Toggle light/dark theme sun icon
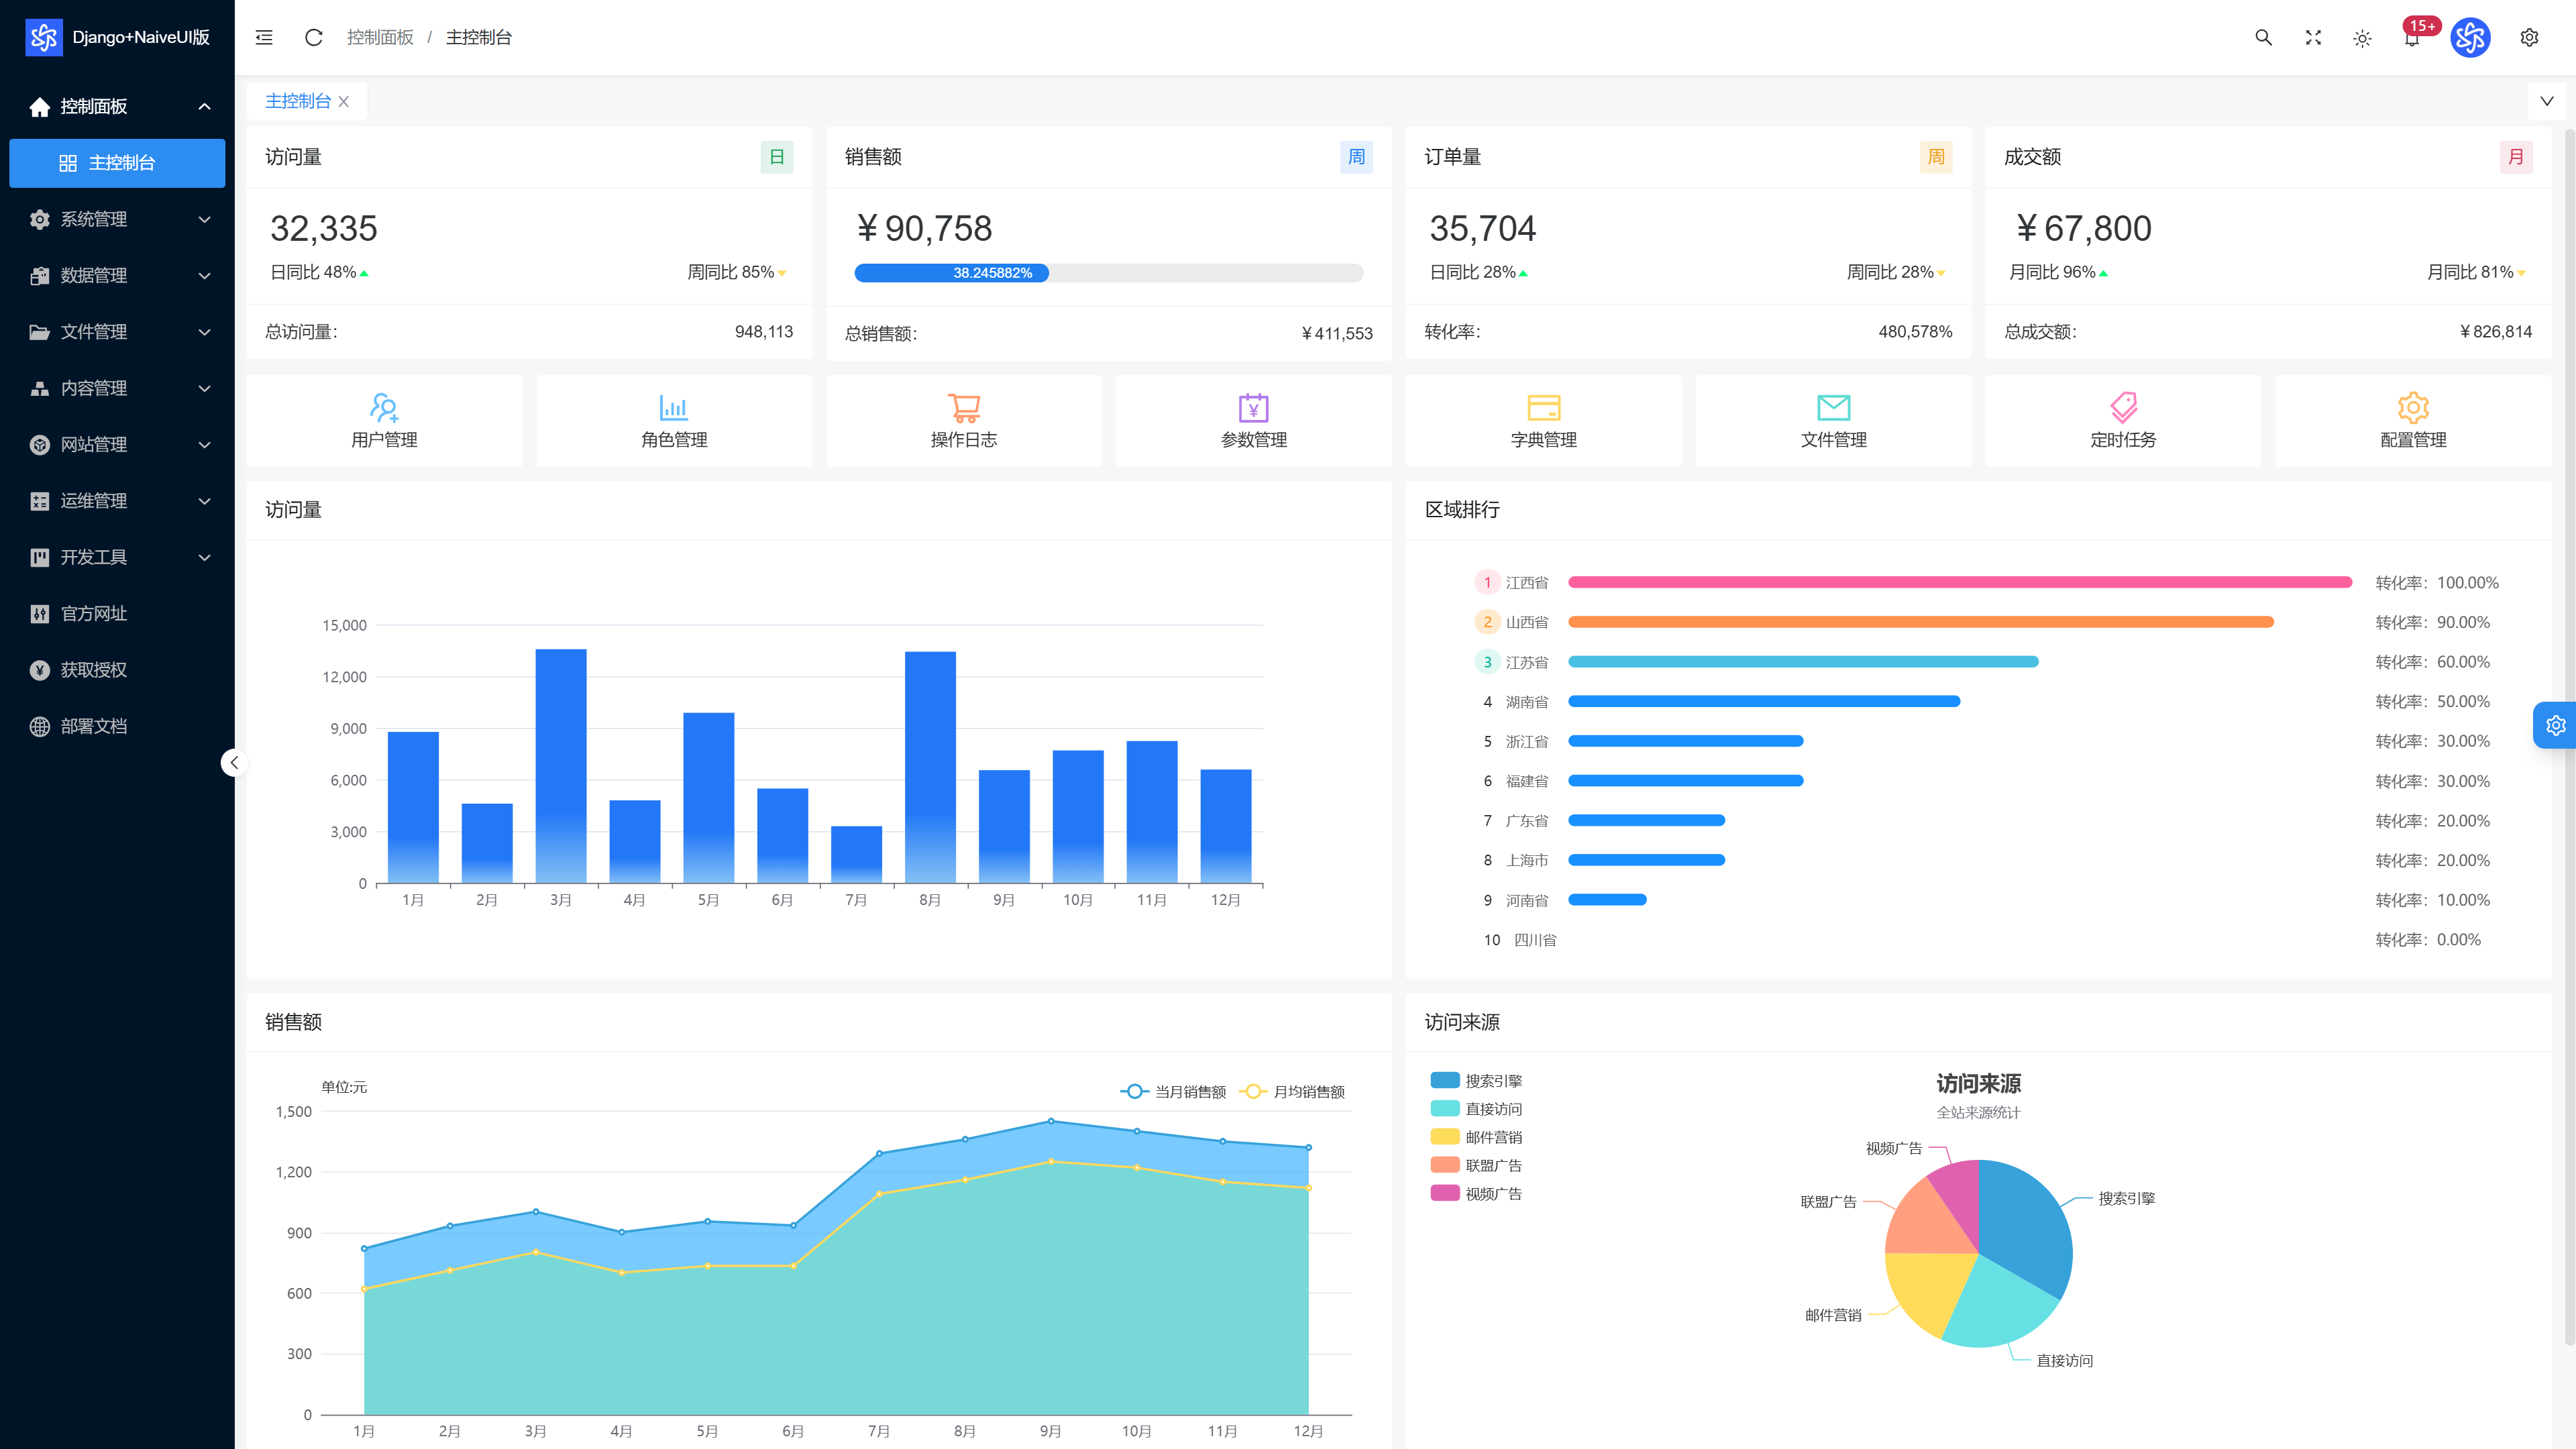 [x=2362, y=38]
